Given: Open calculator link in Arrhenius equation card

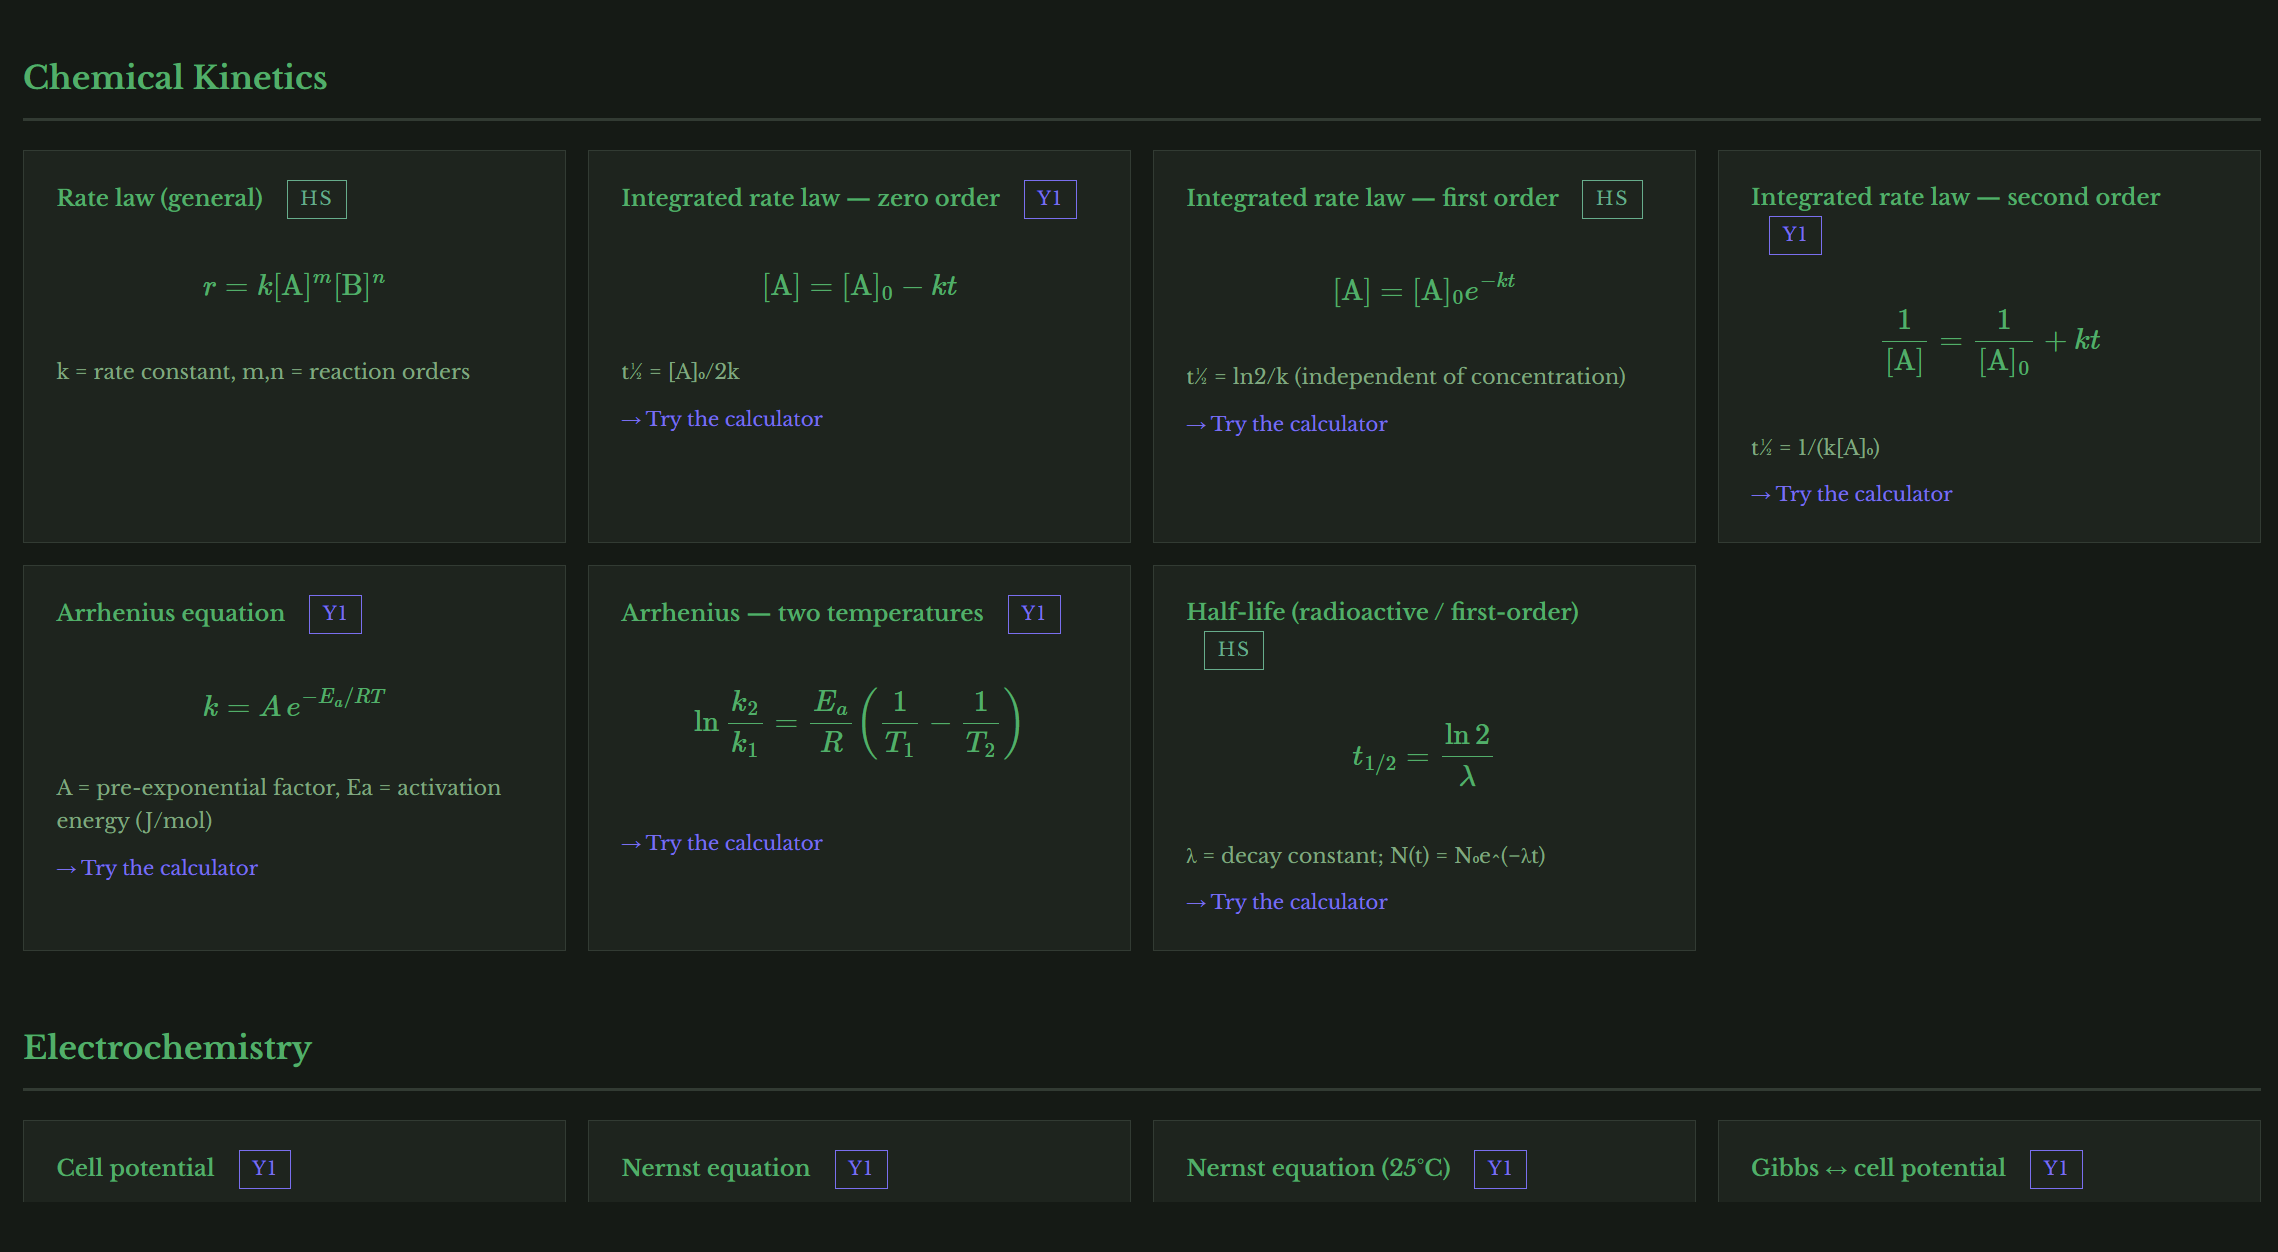Looking at the screenshot, I should point(157,868).
